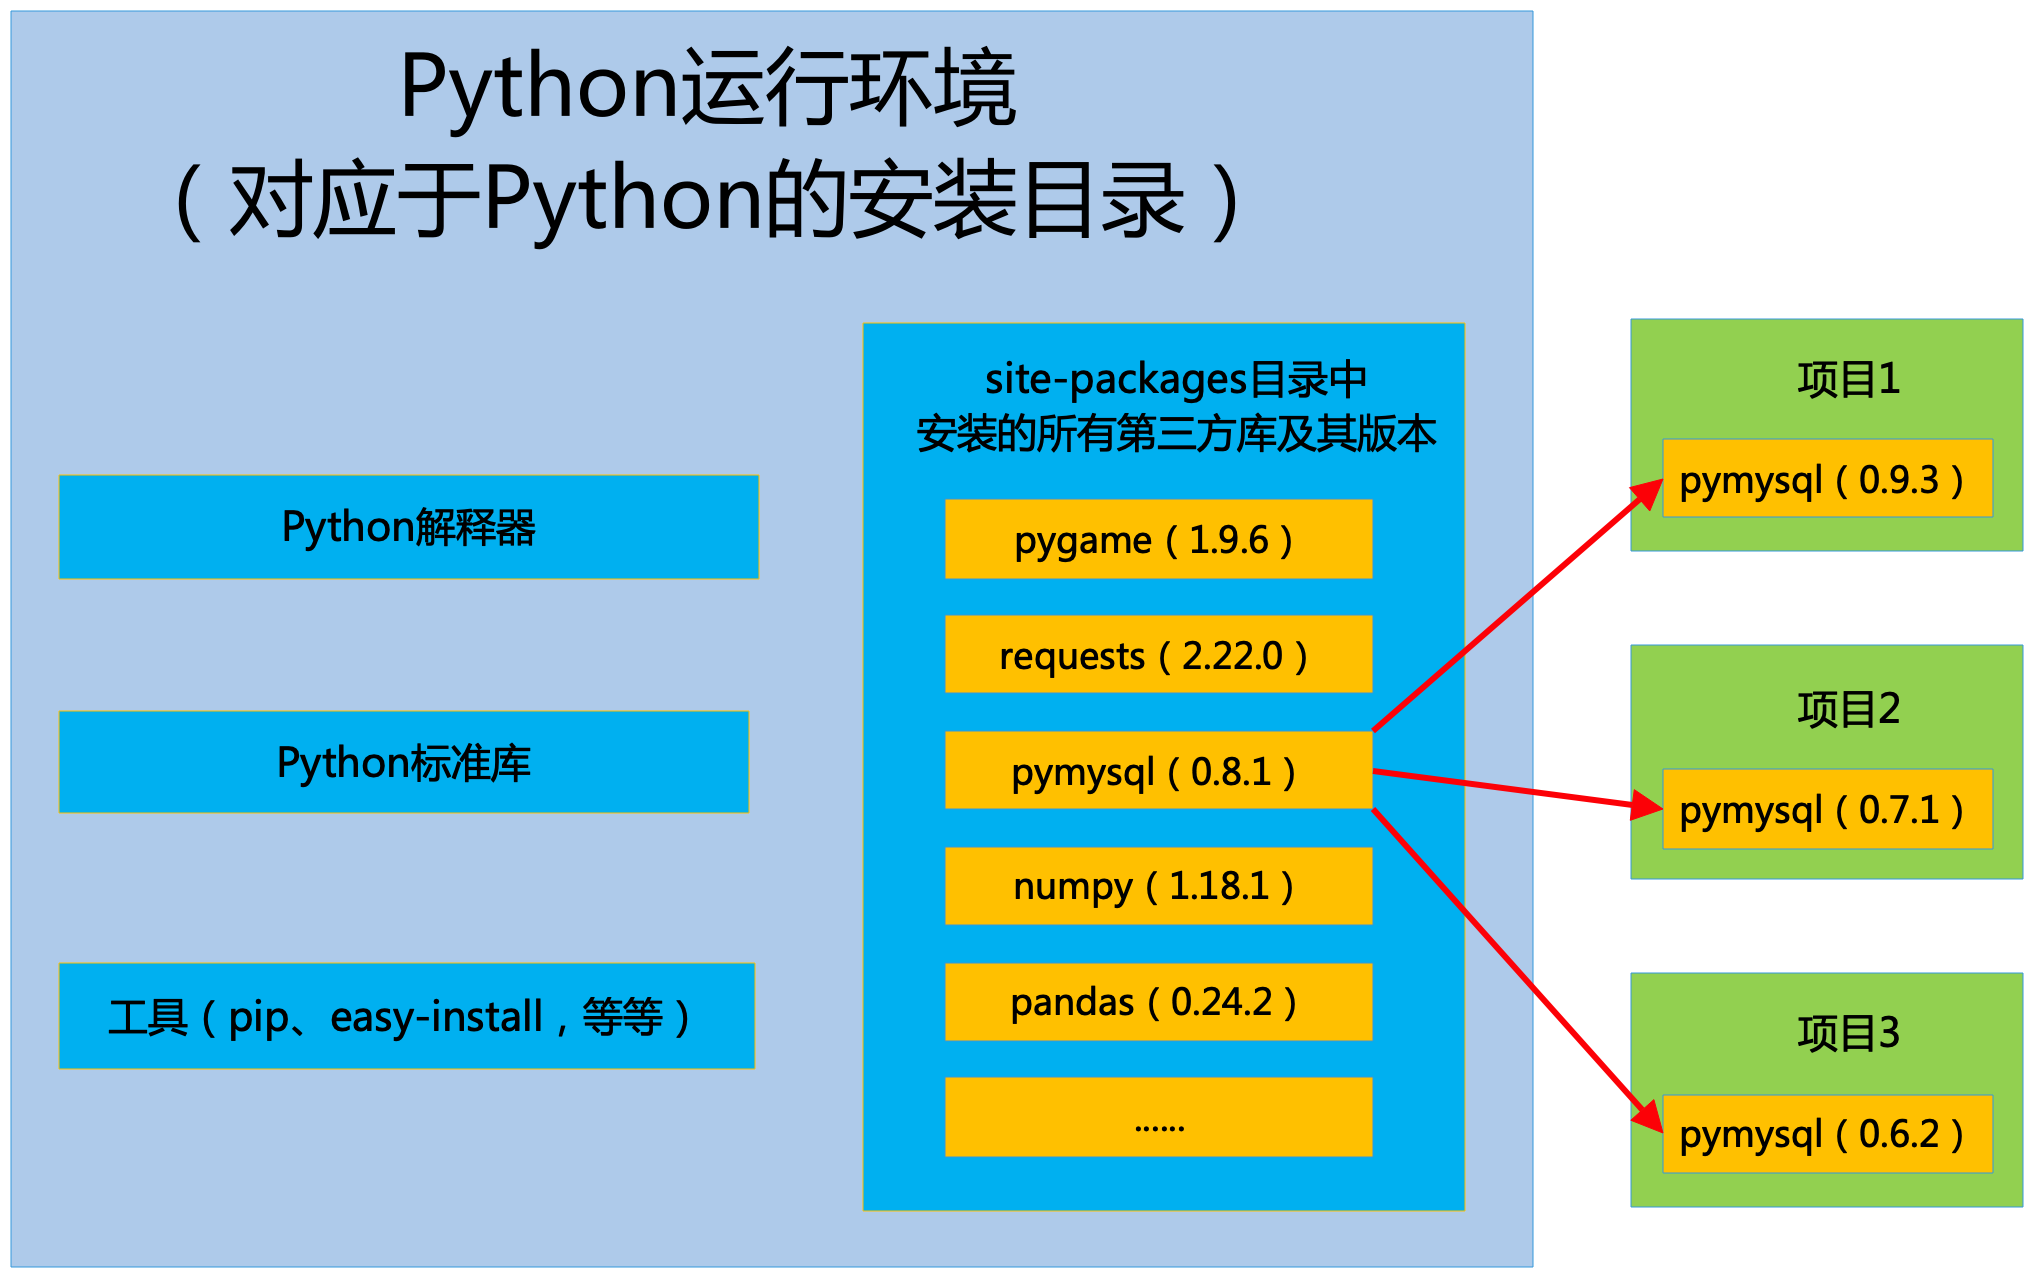Screen dimensions: 2034x1276
Task: Click pymysql (0.6.2) in 项目3
Action: tap(1826, 1134)
